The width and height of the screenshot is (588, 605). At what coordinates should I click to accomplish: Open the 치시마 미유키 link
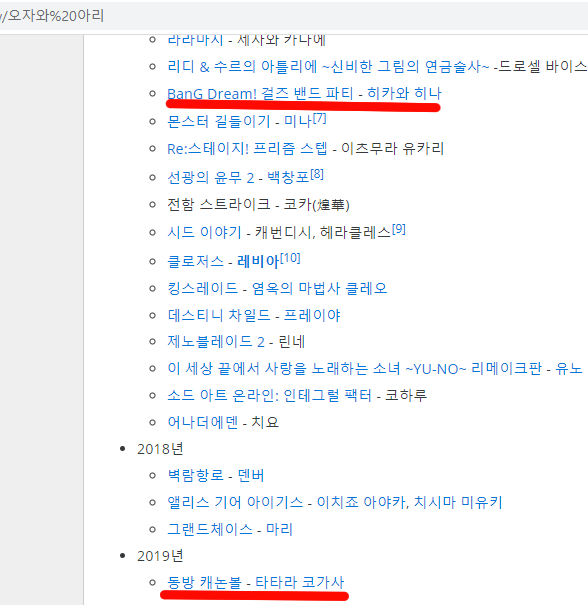pos(458,503)
